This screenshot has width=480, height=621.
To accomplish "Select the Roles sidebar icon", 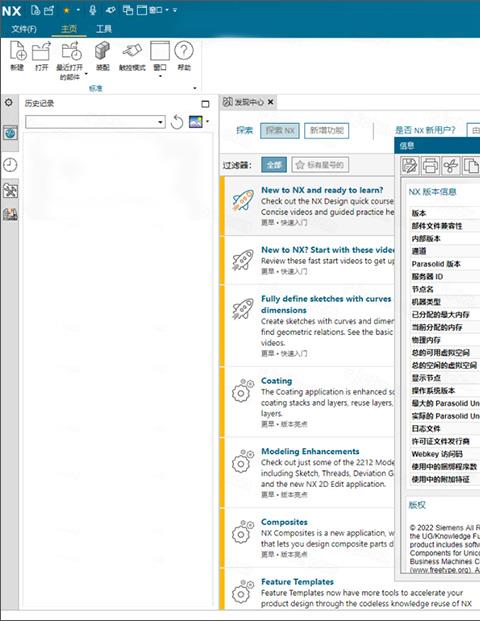I will pyautogui.click(x=10, y=214).
